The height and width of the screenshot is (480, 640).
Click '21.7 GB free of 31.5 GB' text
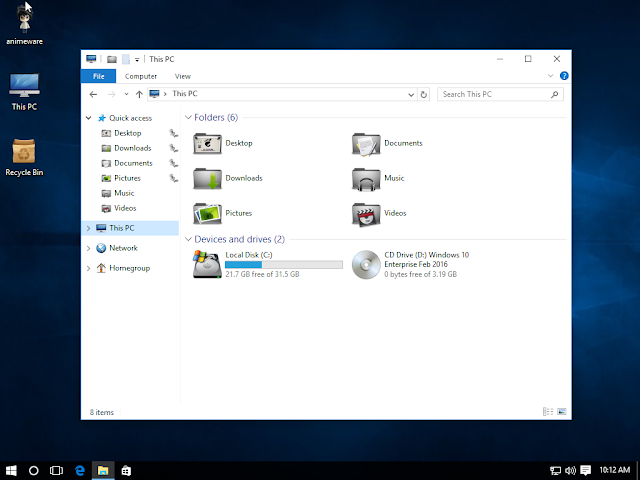tap(262, 274)
